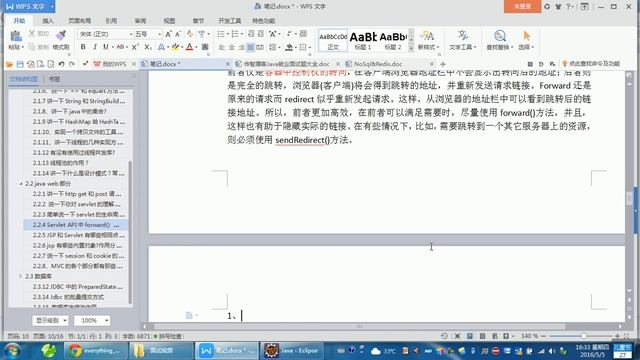Align paragraph to the left
Screen dimensions: 640x360
pyautogui.click(x=222, y=47)
